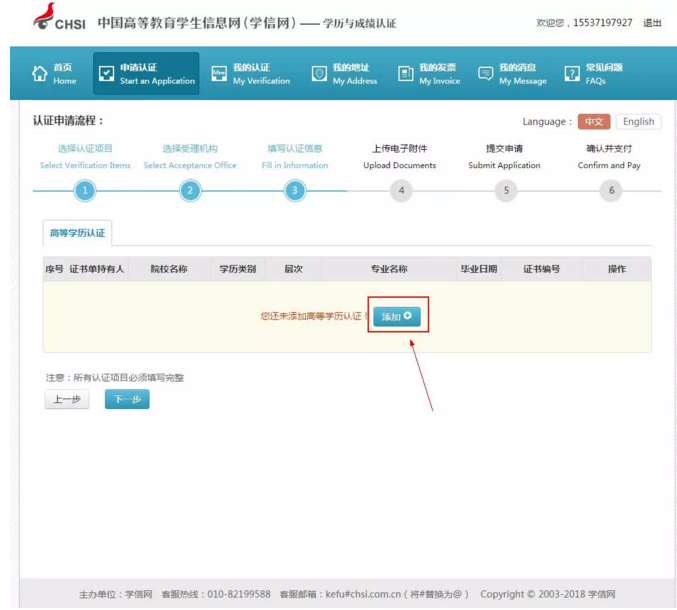Go back with the 上一步 button

(x=66, y=400)
